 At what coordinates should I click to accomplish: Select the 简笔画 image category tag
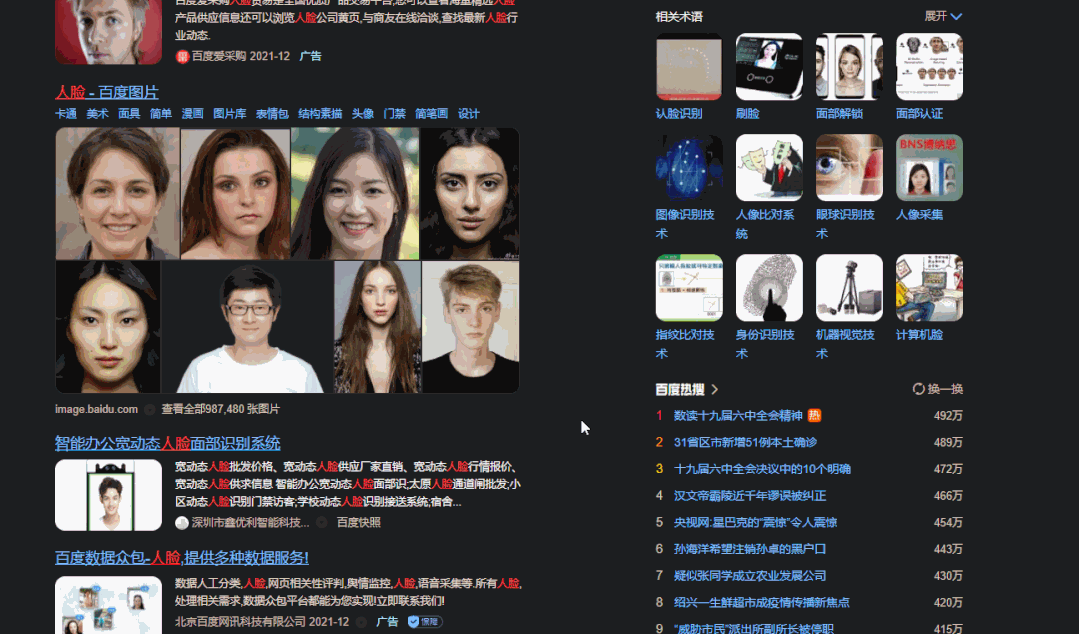[431, 114]
